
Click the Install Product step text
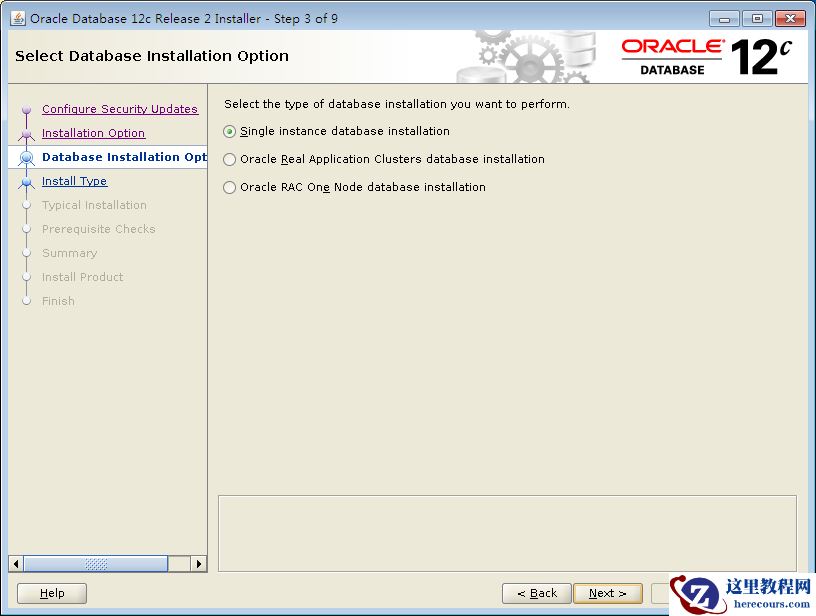82,277
